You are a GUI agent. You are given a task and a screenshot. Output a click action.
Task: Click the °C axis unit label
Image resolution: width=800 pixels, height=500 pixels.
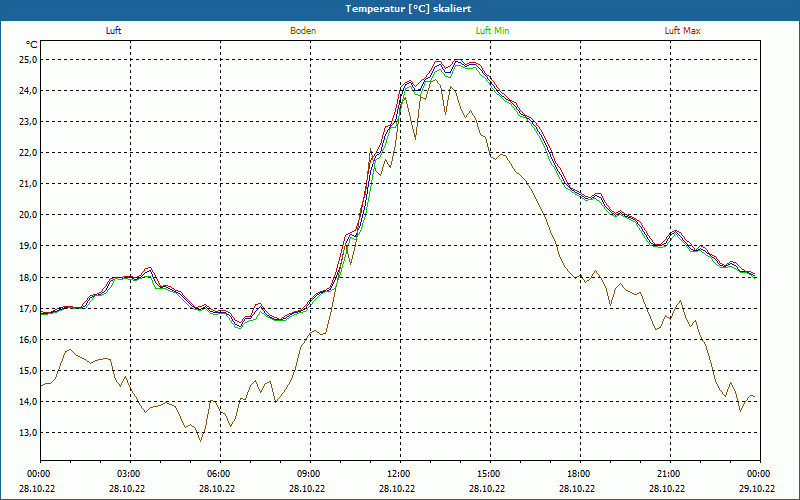click(32, 45)
